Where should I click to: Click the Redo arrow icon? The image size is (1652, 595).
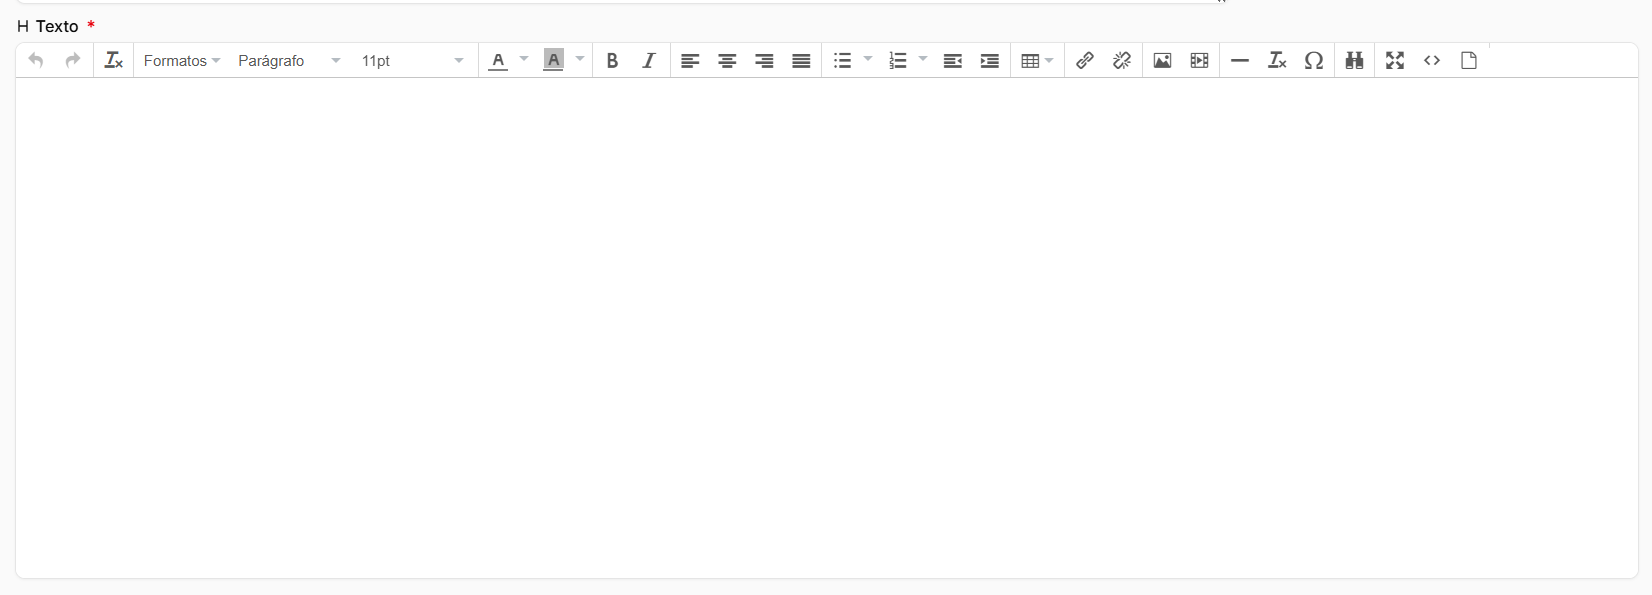[x=72, y=61]
